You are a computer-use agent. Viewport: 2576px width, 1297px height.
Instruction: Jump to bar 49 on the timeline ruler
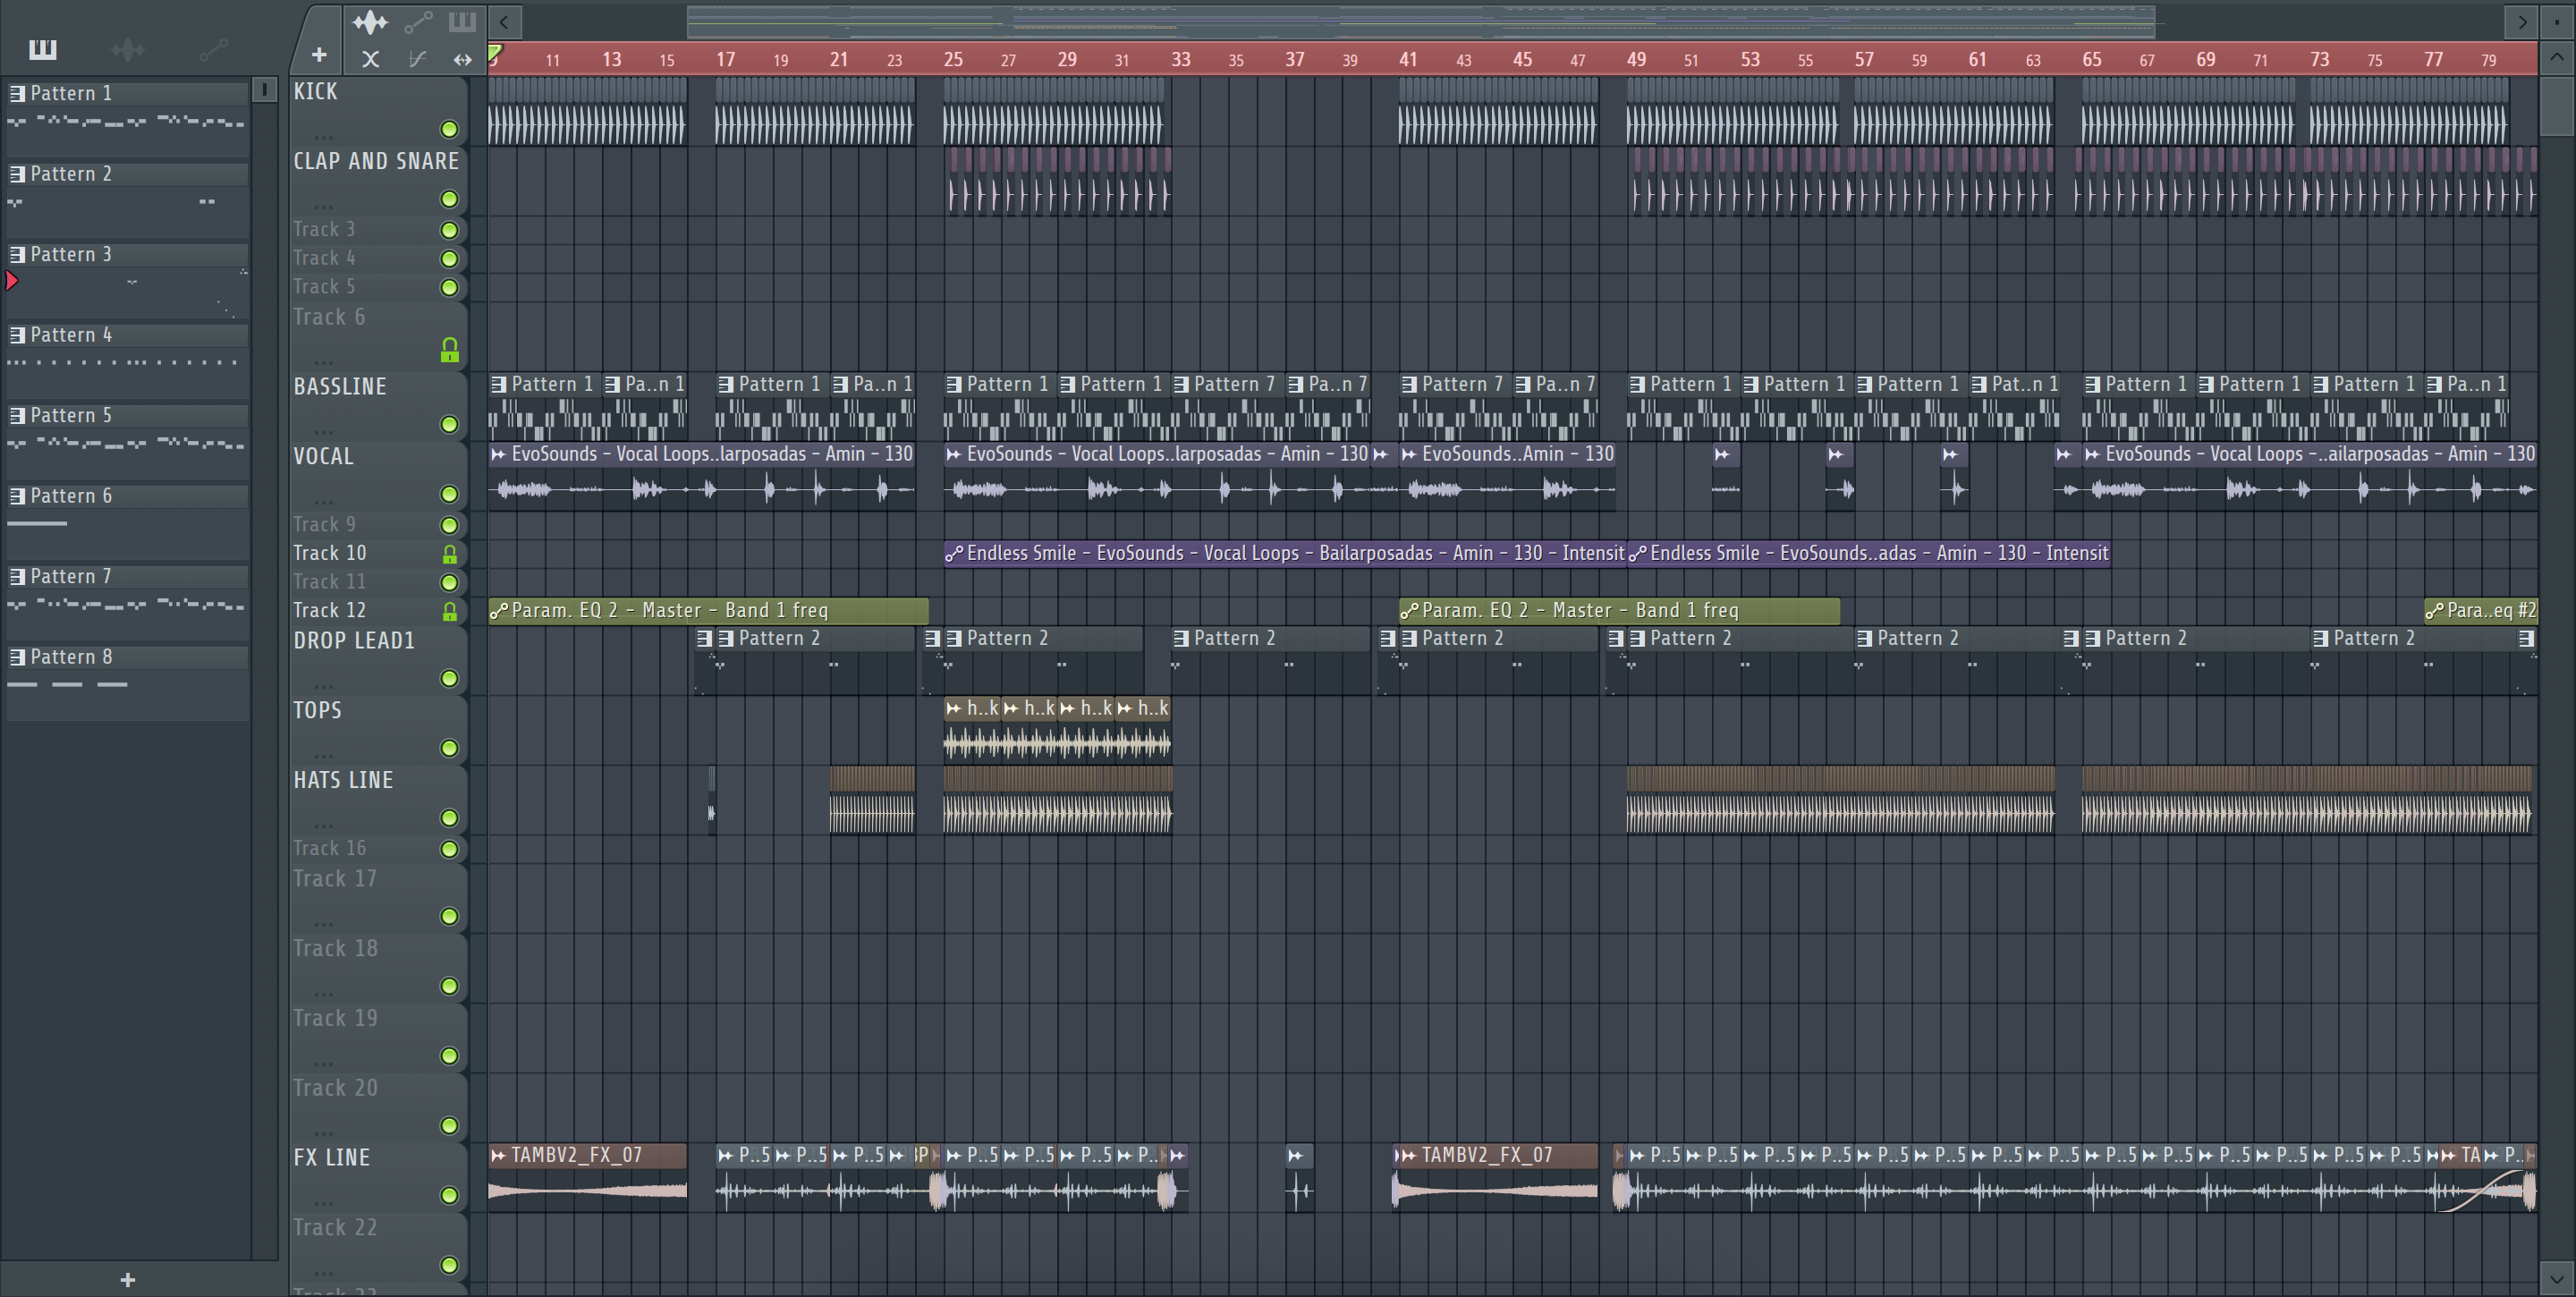pos(1636,59)
